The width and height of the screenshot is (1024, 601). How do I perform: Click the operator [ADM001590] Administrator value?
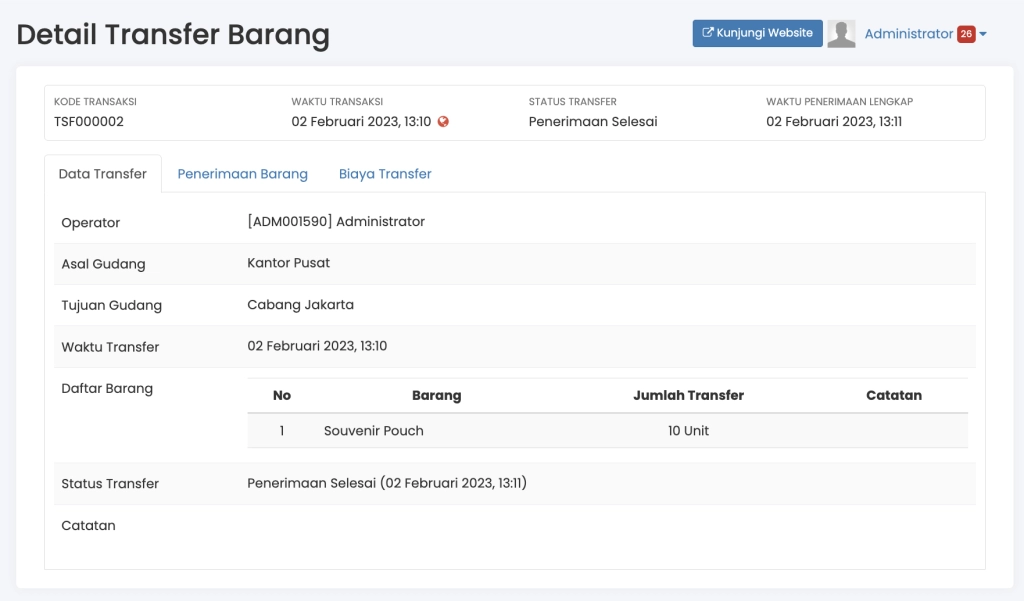click(x=336, y=221)
